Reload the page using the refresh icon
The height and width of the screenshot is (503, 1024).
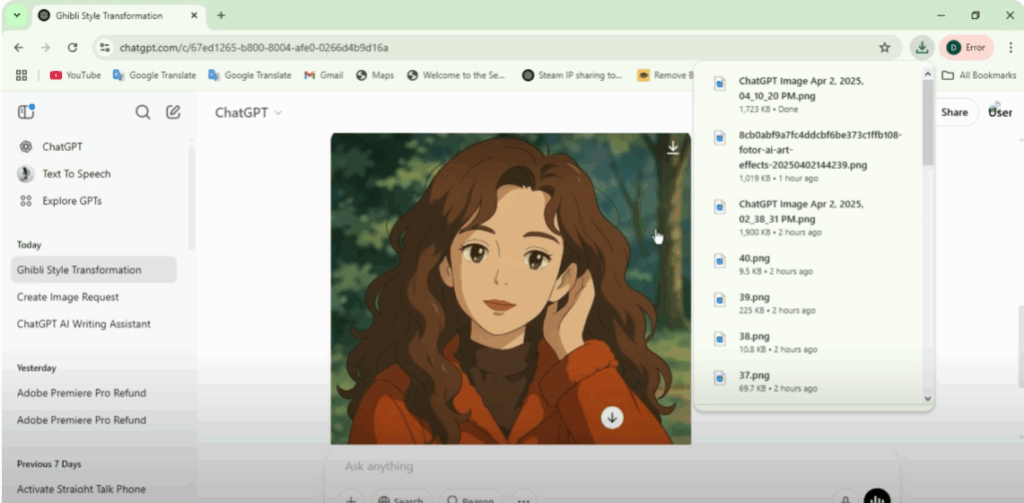pyautogui.click(x=72, y=47)
